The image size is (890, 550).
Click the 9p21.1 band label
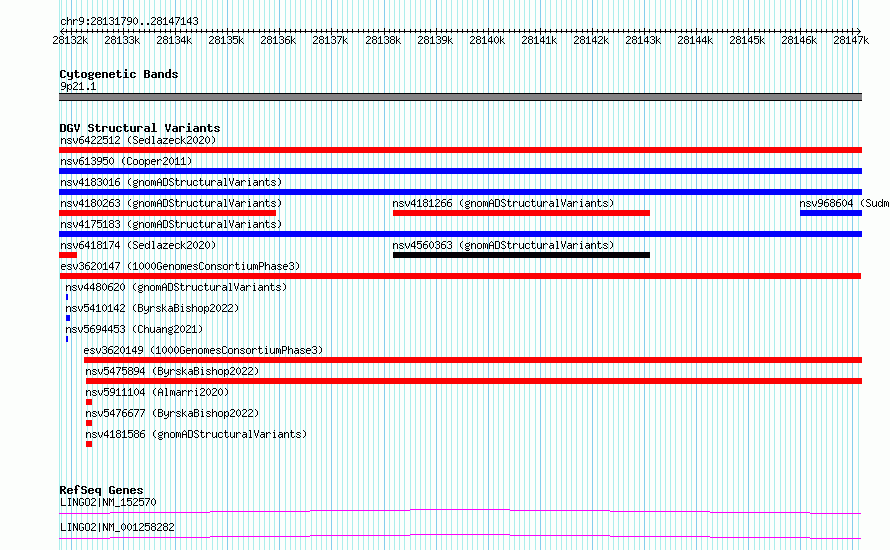pos(78,86)
